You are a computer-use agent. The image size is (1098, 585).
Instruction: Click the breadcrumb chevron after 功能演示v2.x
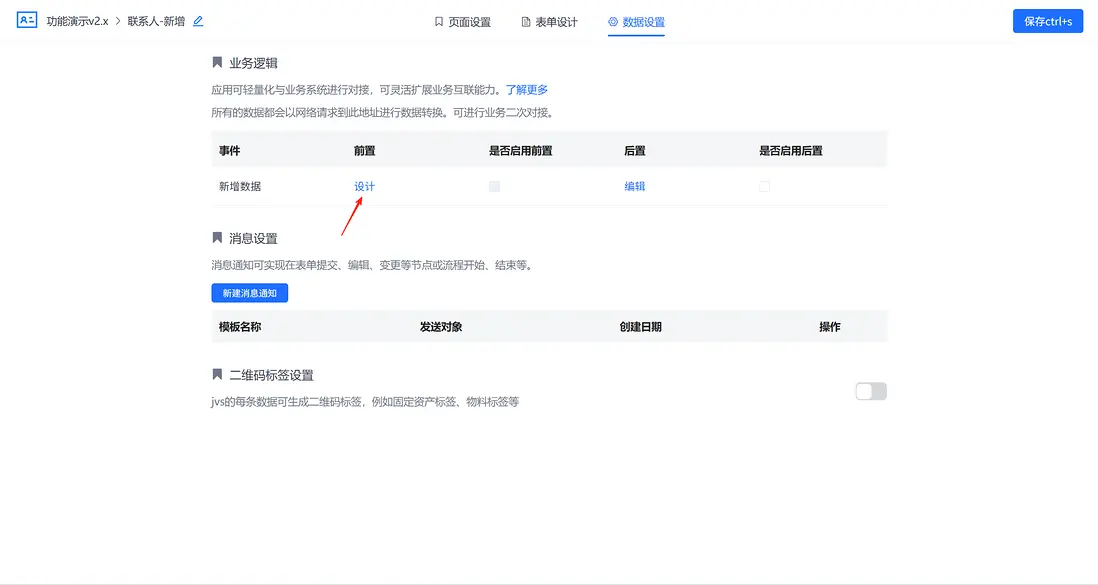click(118, 21)
